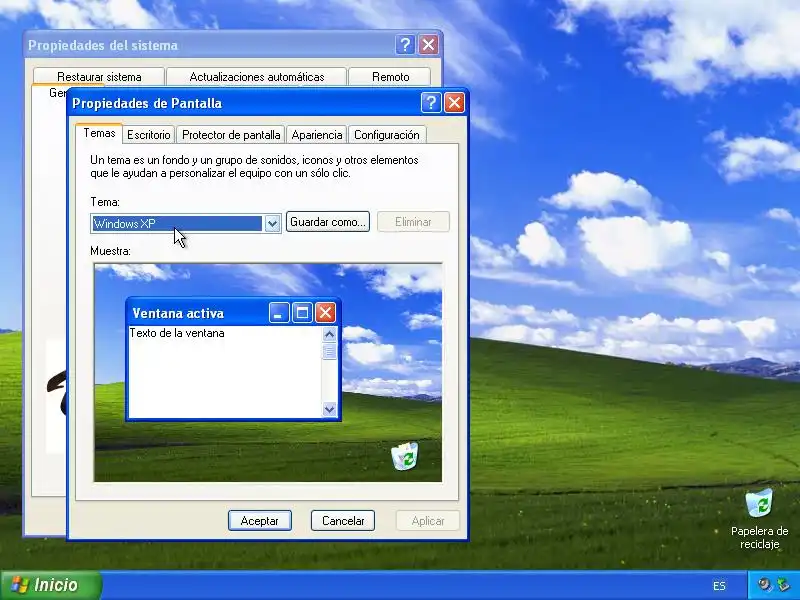
Task: Select the Temas tab
Action: [x=99, y=133]
